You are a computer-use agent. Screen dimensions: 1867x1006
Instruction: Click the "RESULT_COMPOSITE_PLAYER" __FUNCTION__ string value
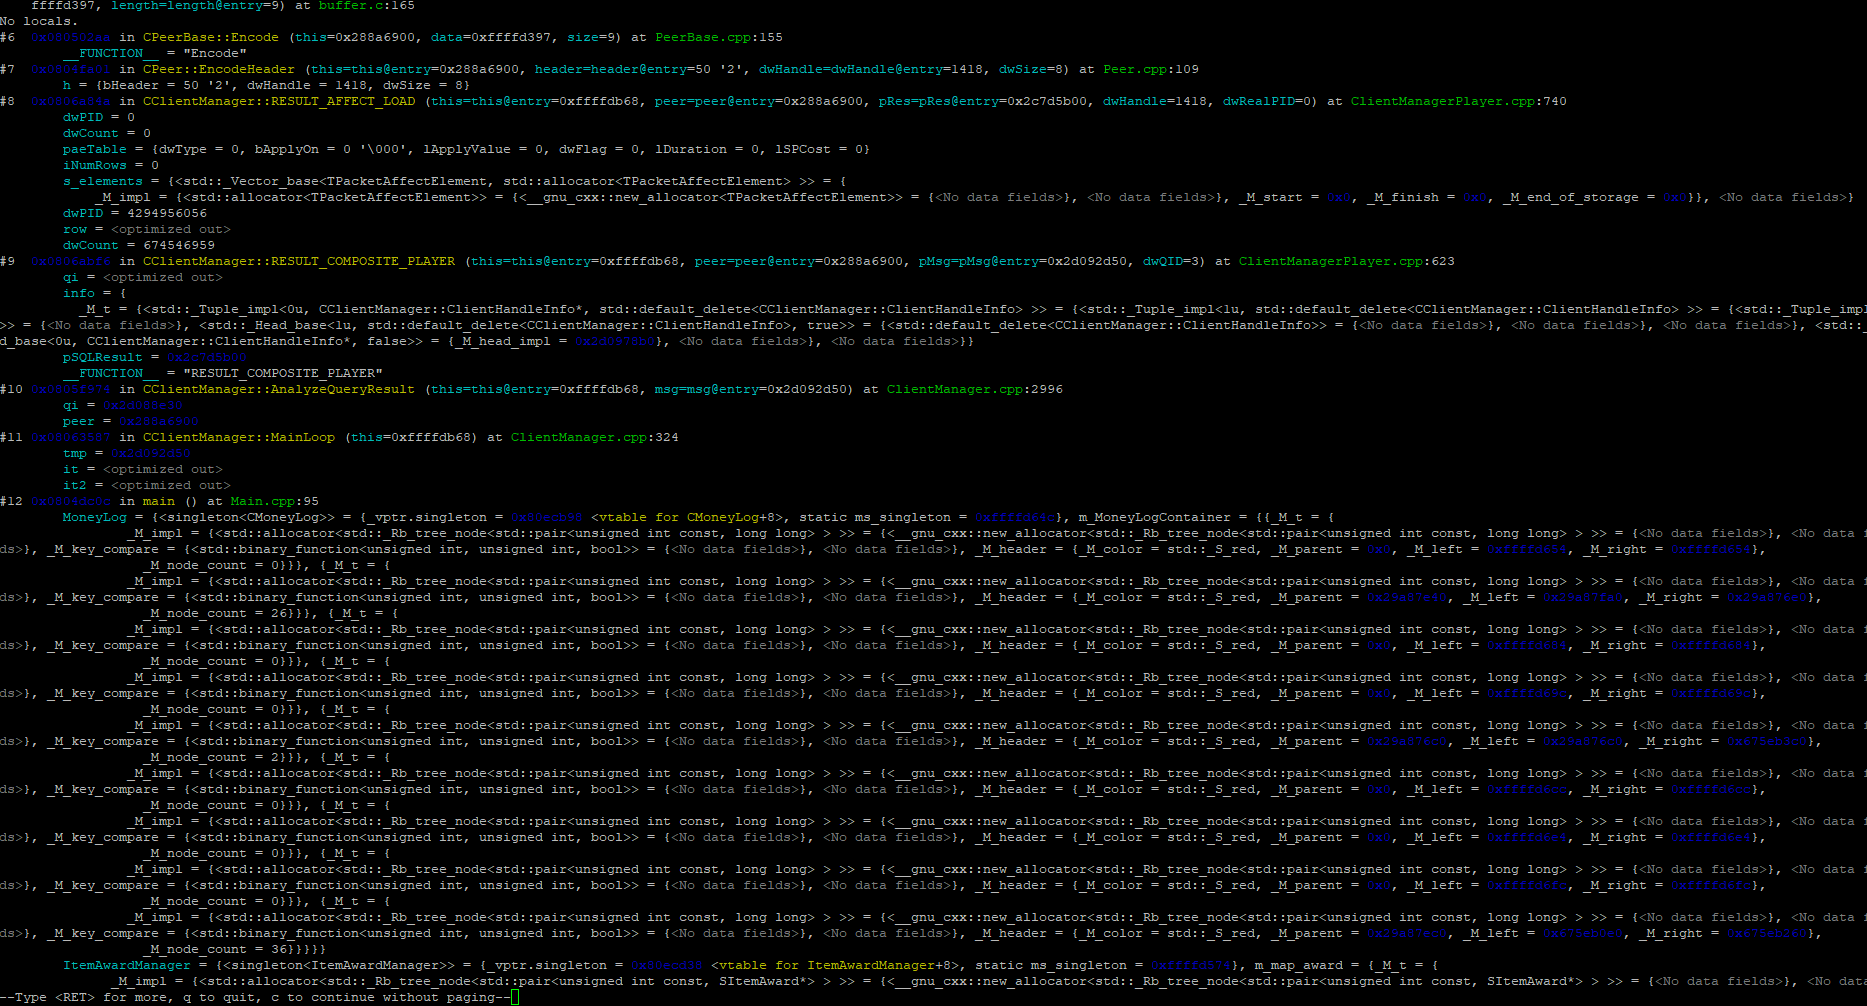[282, 373]
